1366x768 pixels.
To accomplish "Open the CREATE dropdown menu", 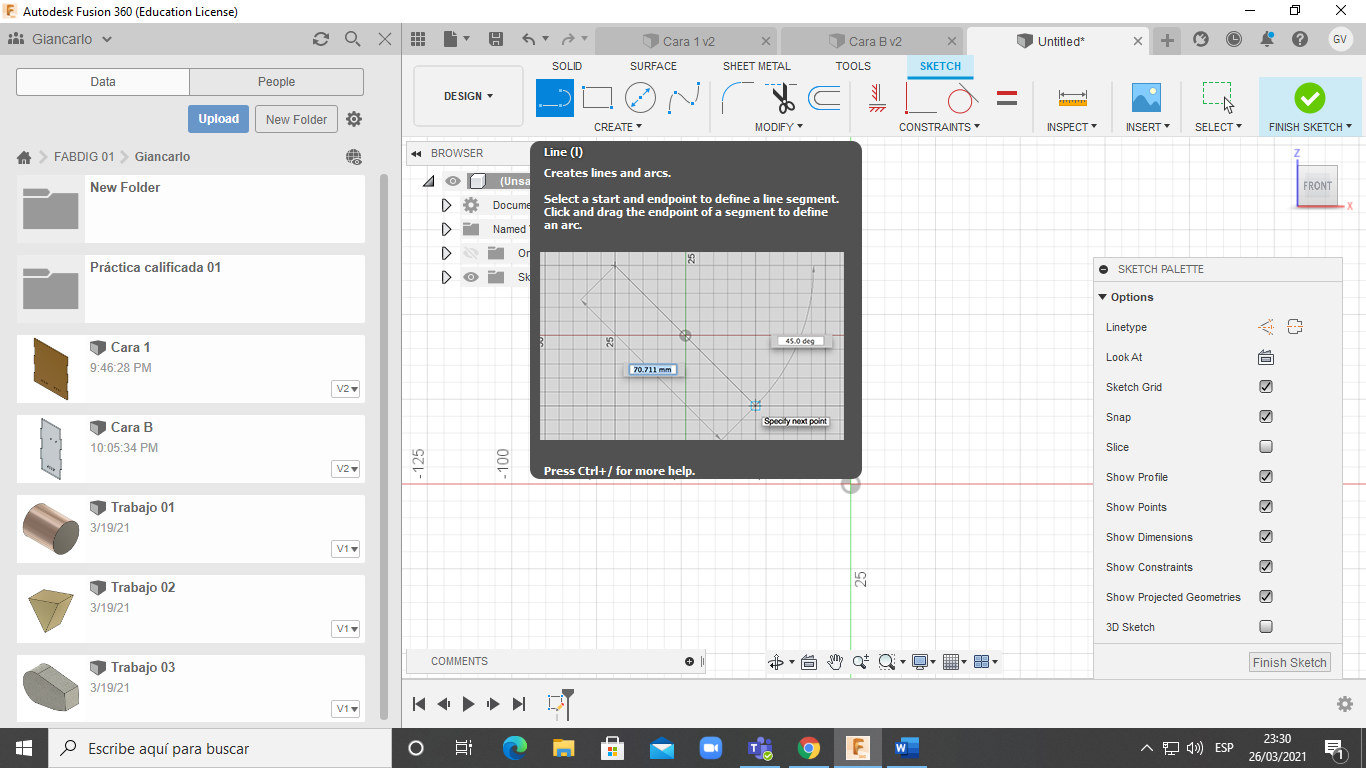I will pos(618,127).
